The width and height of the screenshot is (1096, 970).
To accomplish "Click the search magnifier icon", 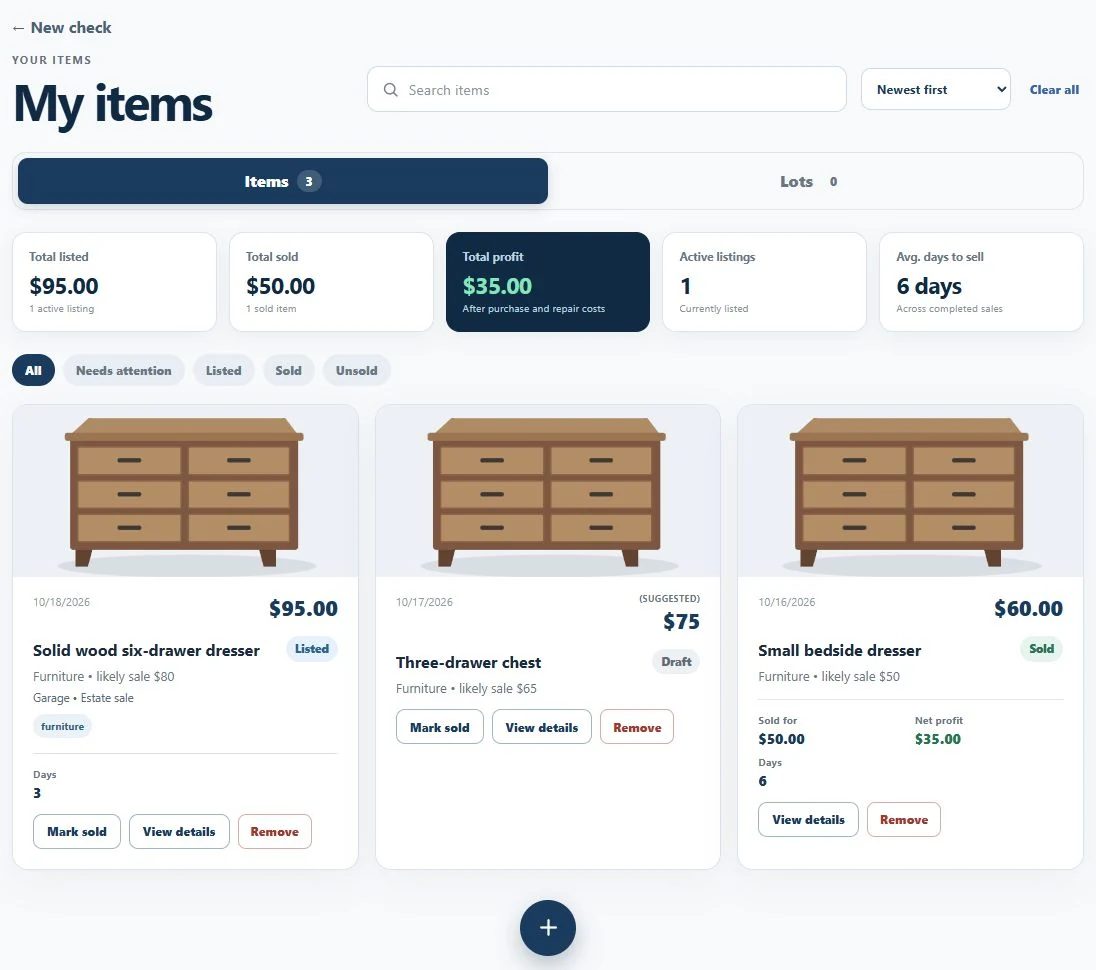I will coord(391,90).
